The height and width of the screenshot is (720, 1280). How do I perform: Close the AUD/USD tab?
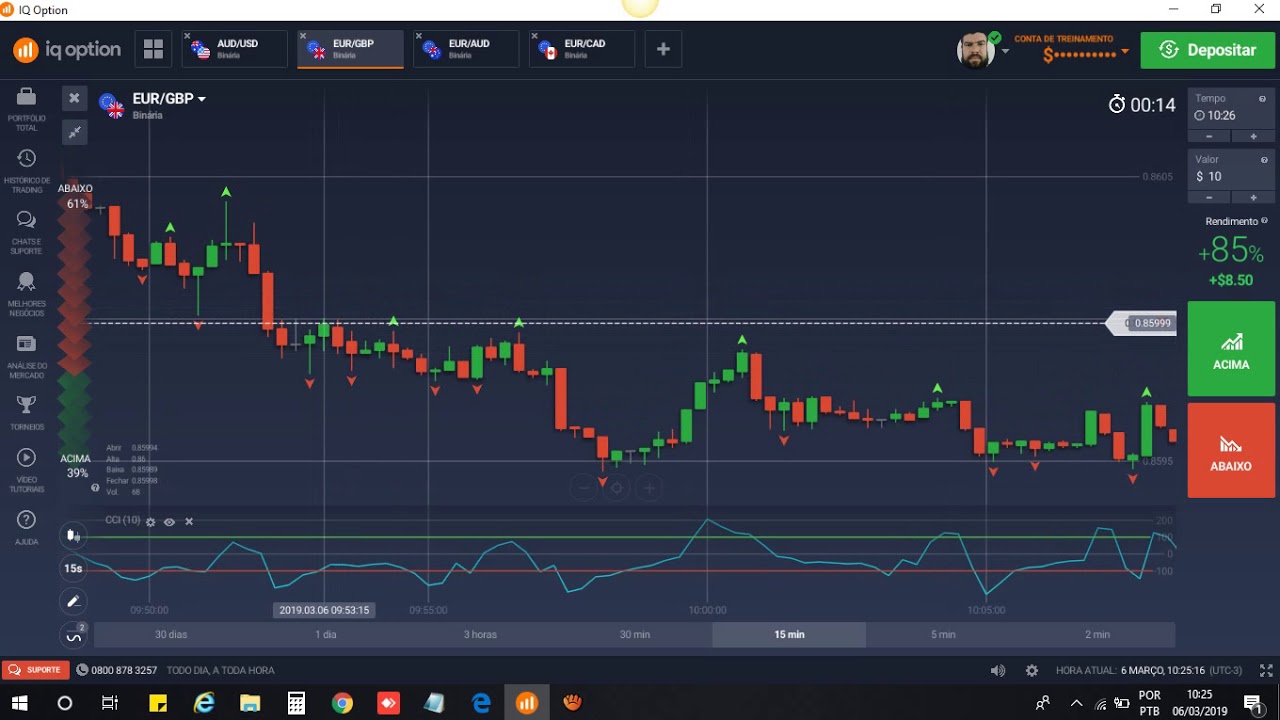coord(187,36)
